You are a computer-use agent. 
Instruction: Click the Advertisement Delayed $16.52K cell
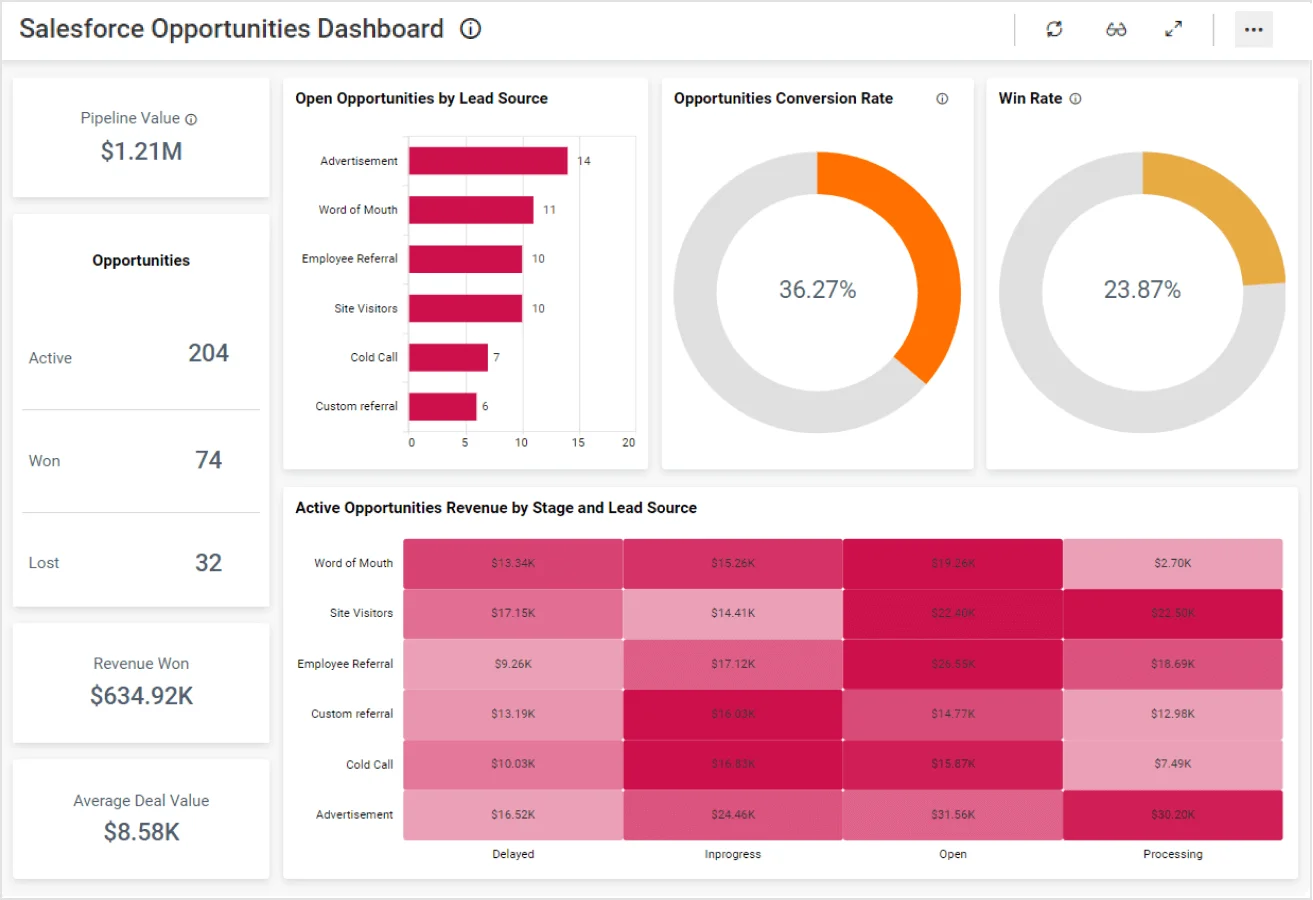click(x=513, y=815)
